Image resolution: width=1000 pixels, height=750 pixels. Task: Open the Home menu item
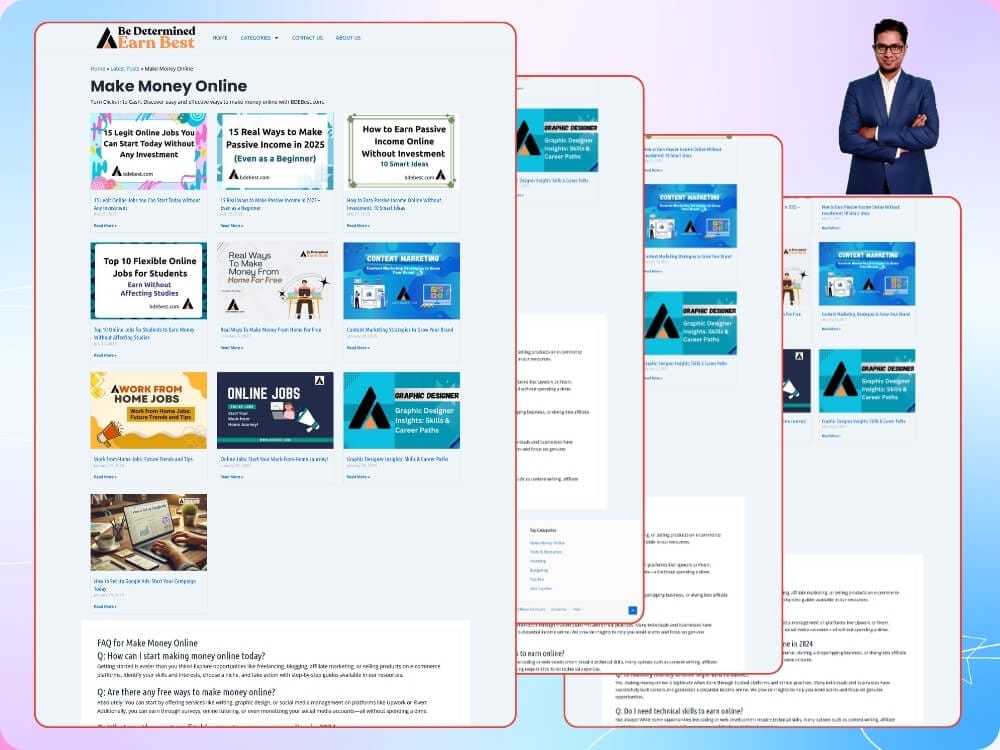[220, 38]
